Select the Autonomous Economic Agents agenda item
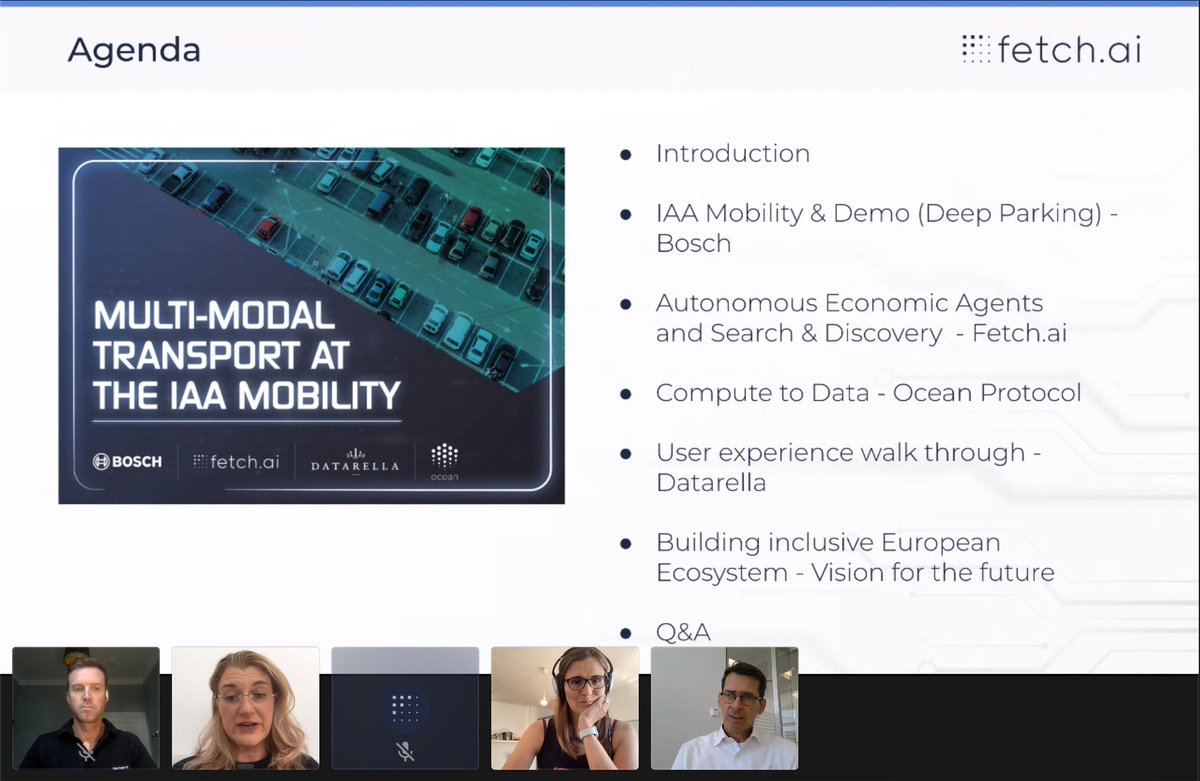Viewport: 1200px width, 781px height. 861,318
